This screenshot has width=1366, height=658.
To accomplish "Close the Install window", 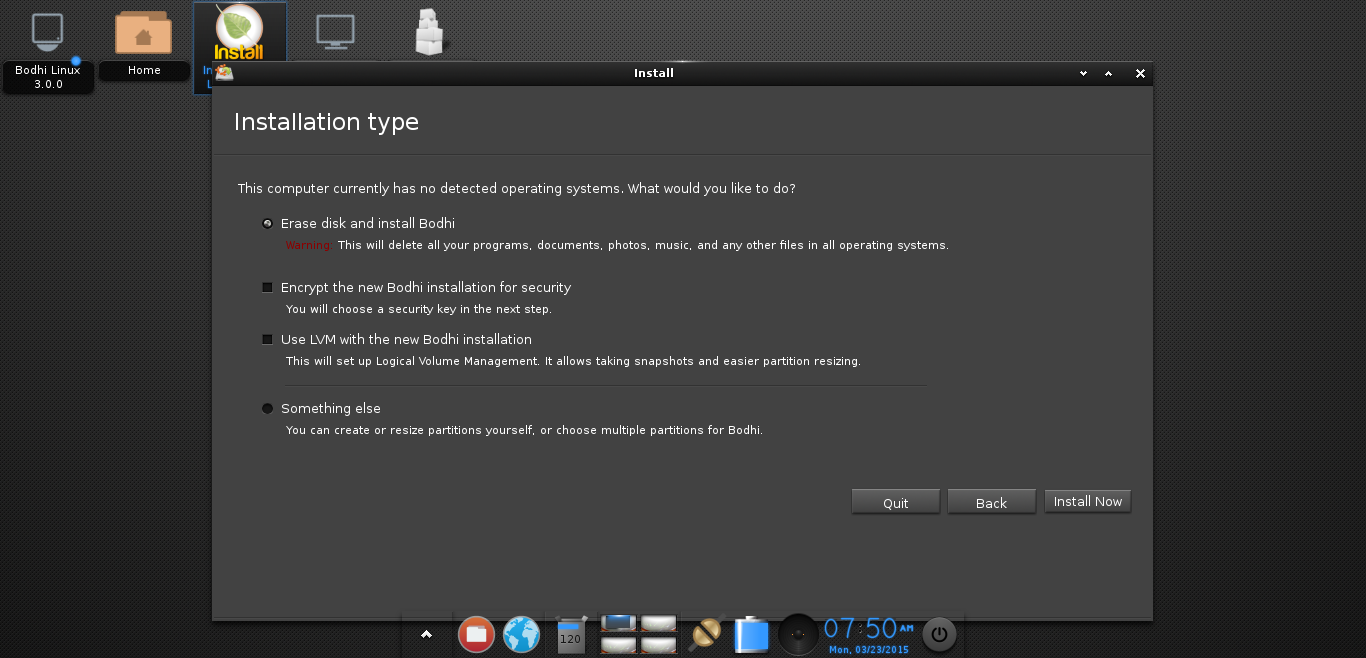I will point(1140,73).
